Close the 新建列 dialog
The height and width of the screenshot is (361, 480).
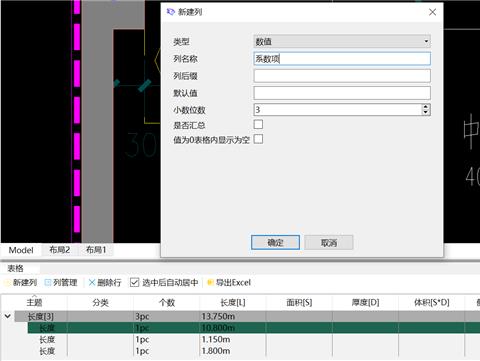(x=432, y=12)
